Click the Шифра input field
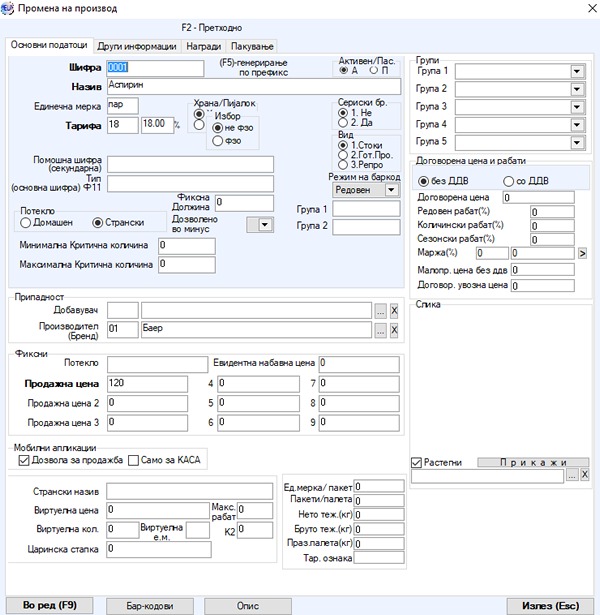The image size is (600, 615). pyautogui.click(x=155, y=68)
